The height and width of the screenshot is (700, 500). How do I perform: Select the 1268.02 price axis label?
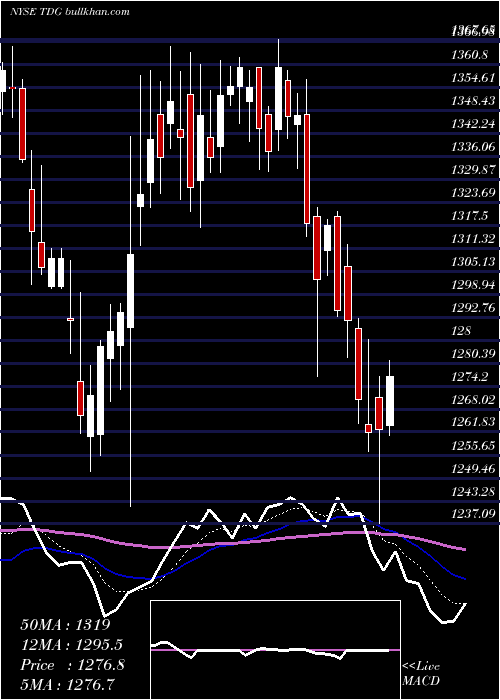click(x=473, y=400)
